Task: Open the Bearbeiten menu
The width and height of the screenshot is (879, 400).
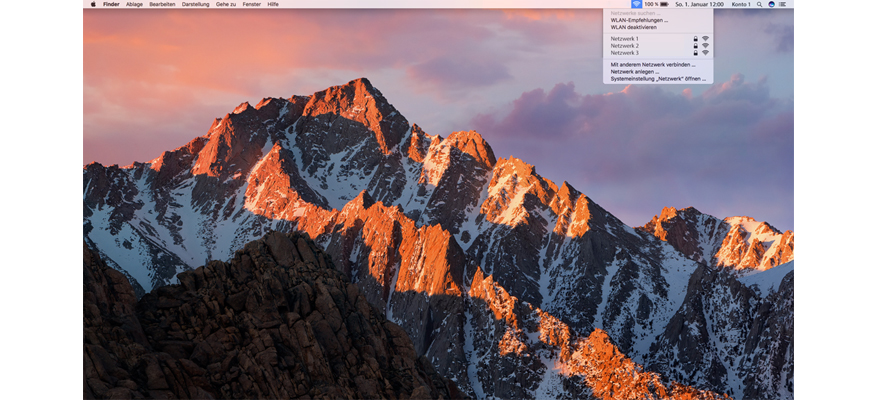Action: (x=162, y=4)
